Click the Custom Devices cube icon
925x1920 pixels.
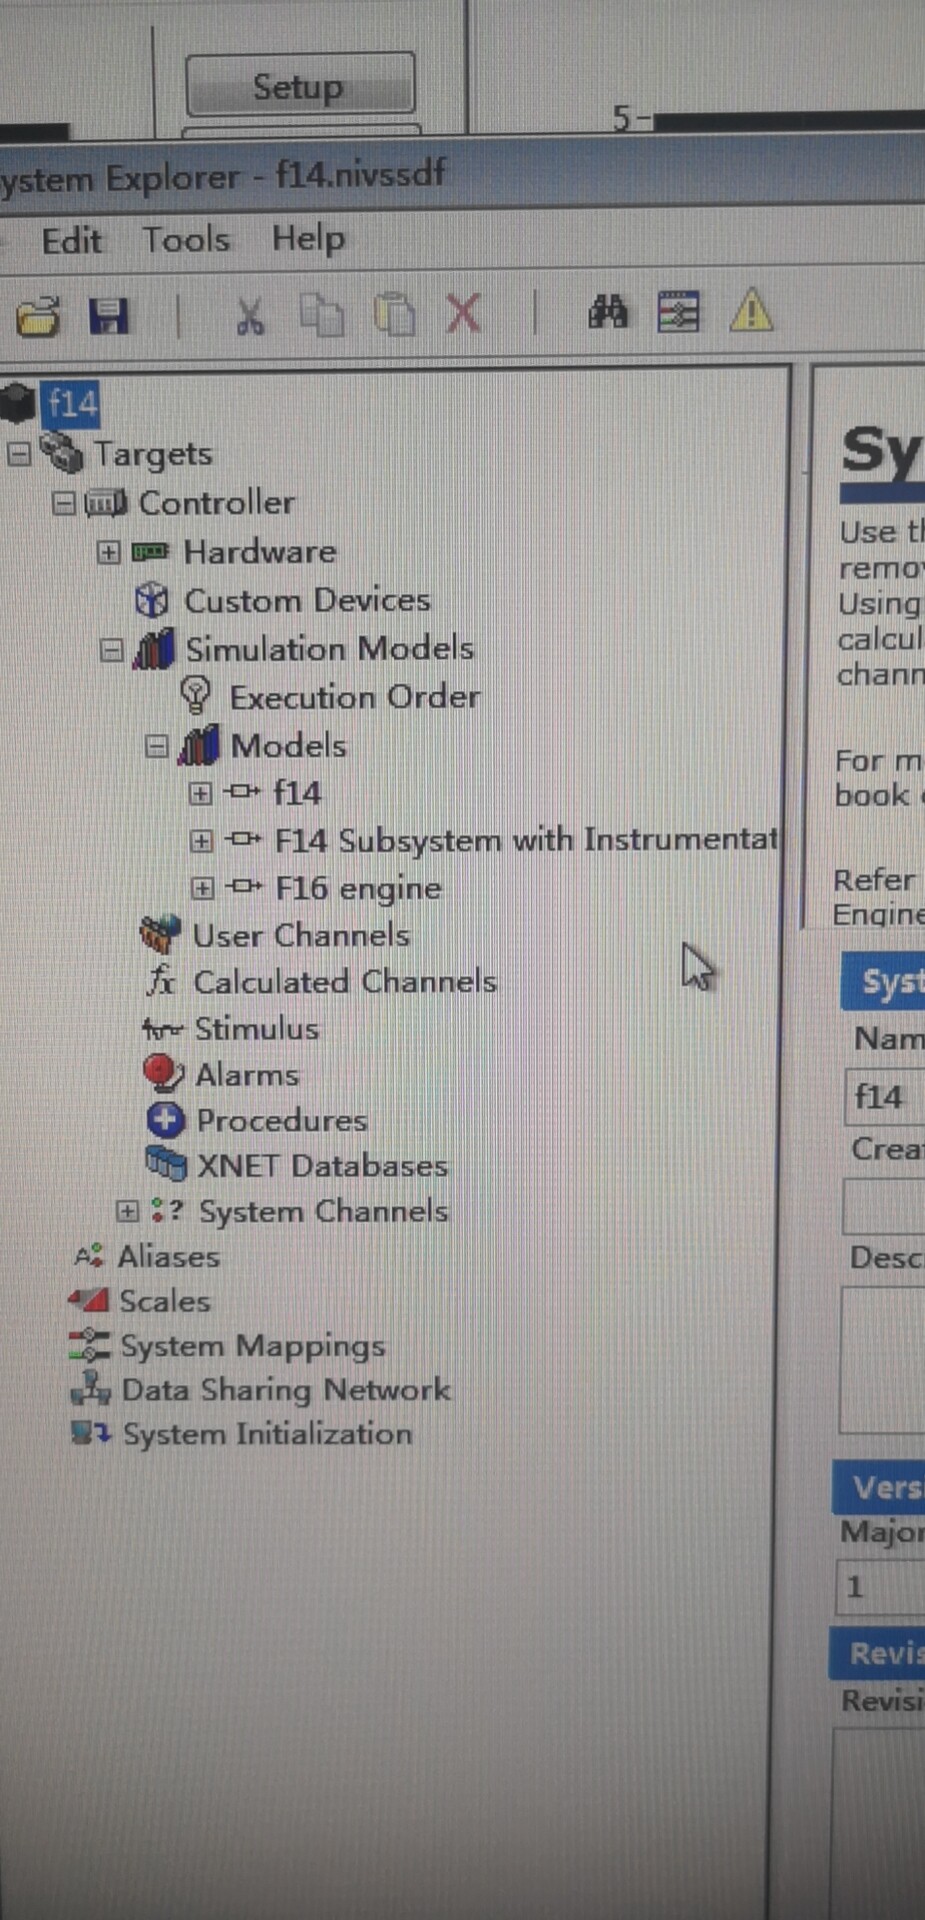[151, 600]
